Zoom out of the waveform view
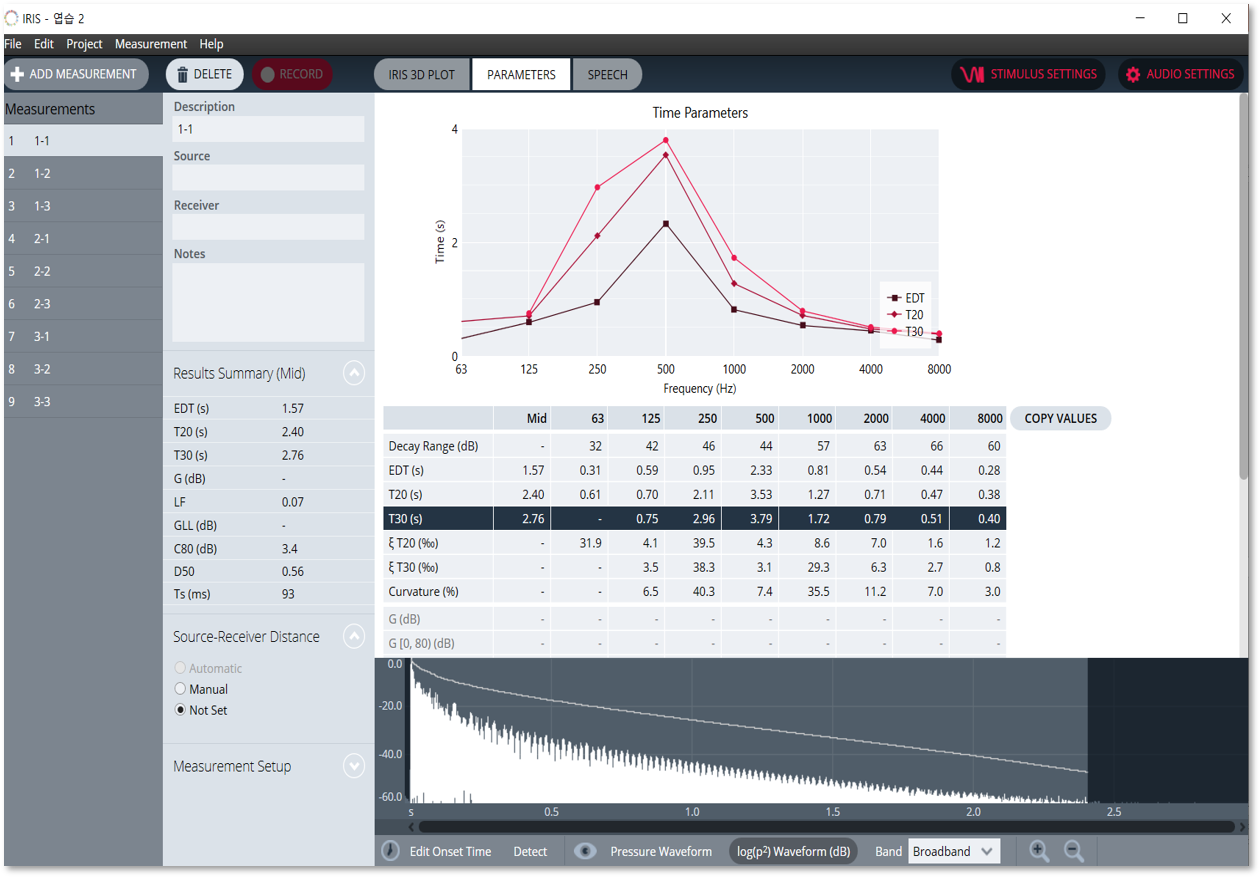 pyautogui.click(x=1074, y=851)
